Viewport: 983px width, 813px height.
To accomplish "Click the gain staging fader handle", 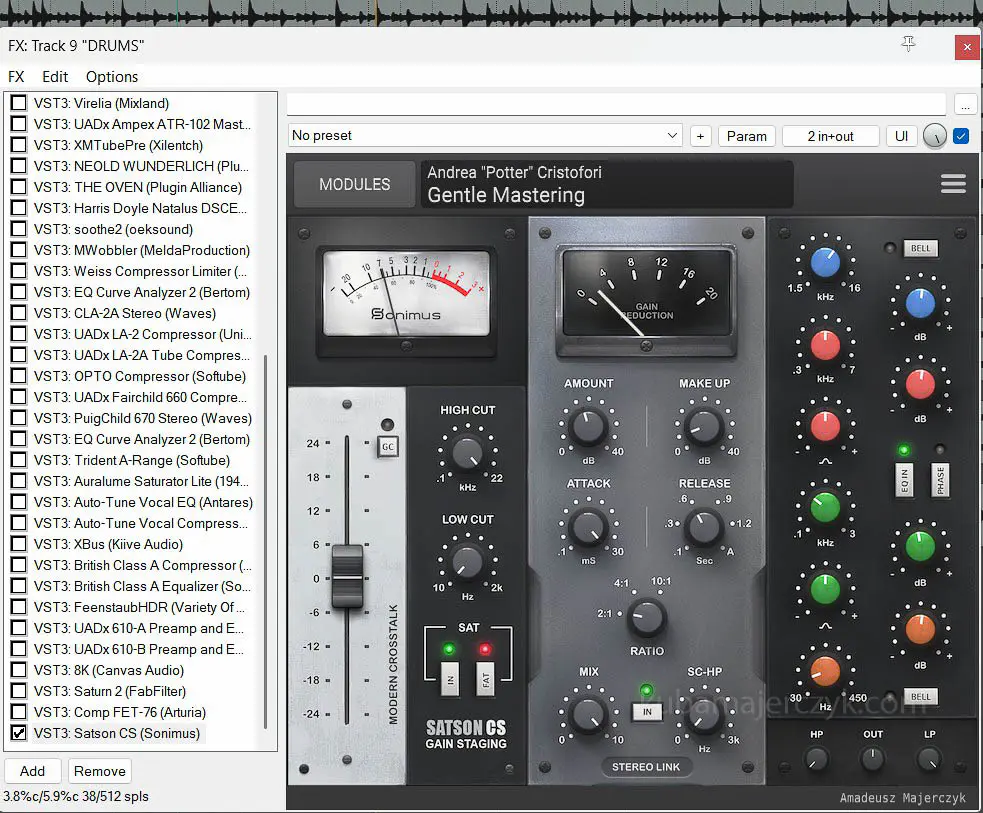I will click(347, 577).
